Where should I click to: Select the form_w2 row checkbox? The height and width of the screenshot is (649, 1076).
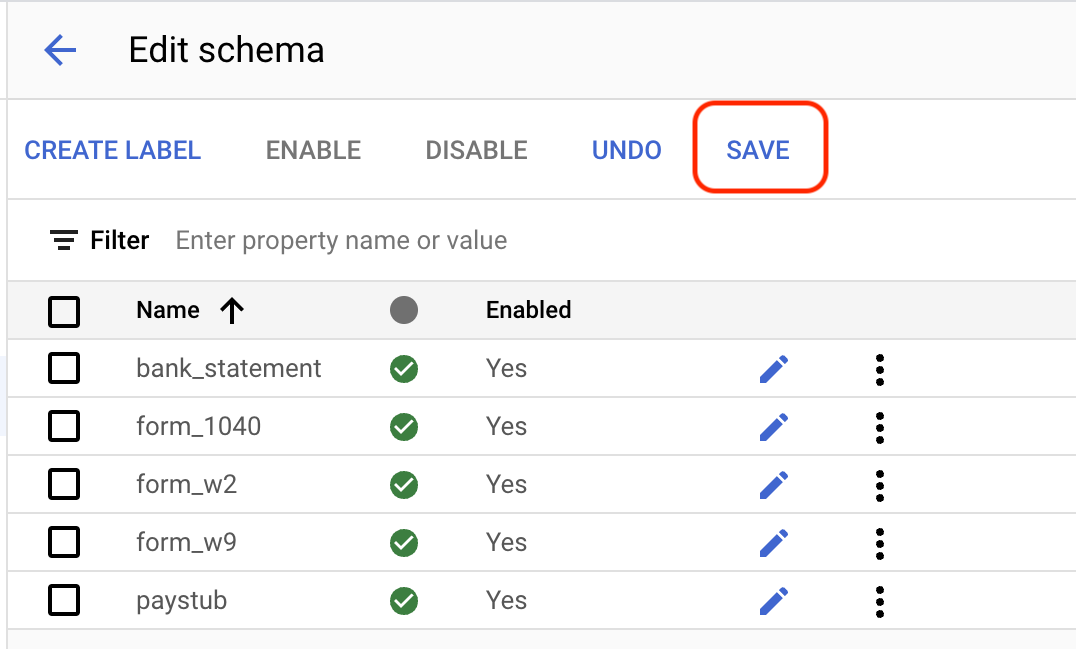(64, 485)
